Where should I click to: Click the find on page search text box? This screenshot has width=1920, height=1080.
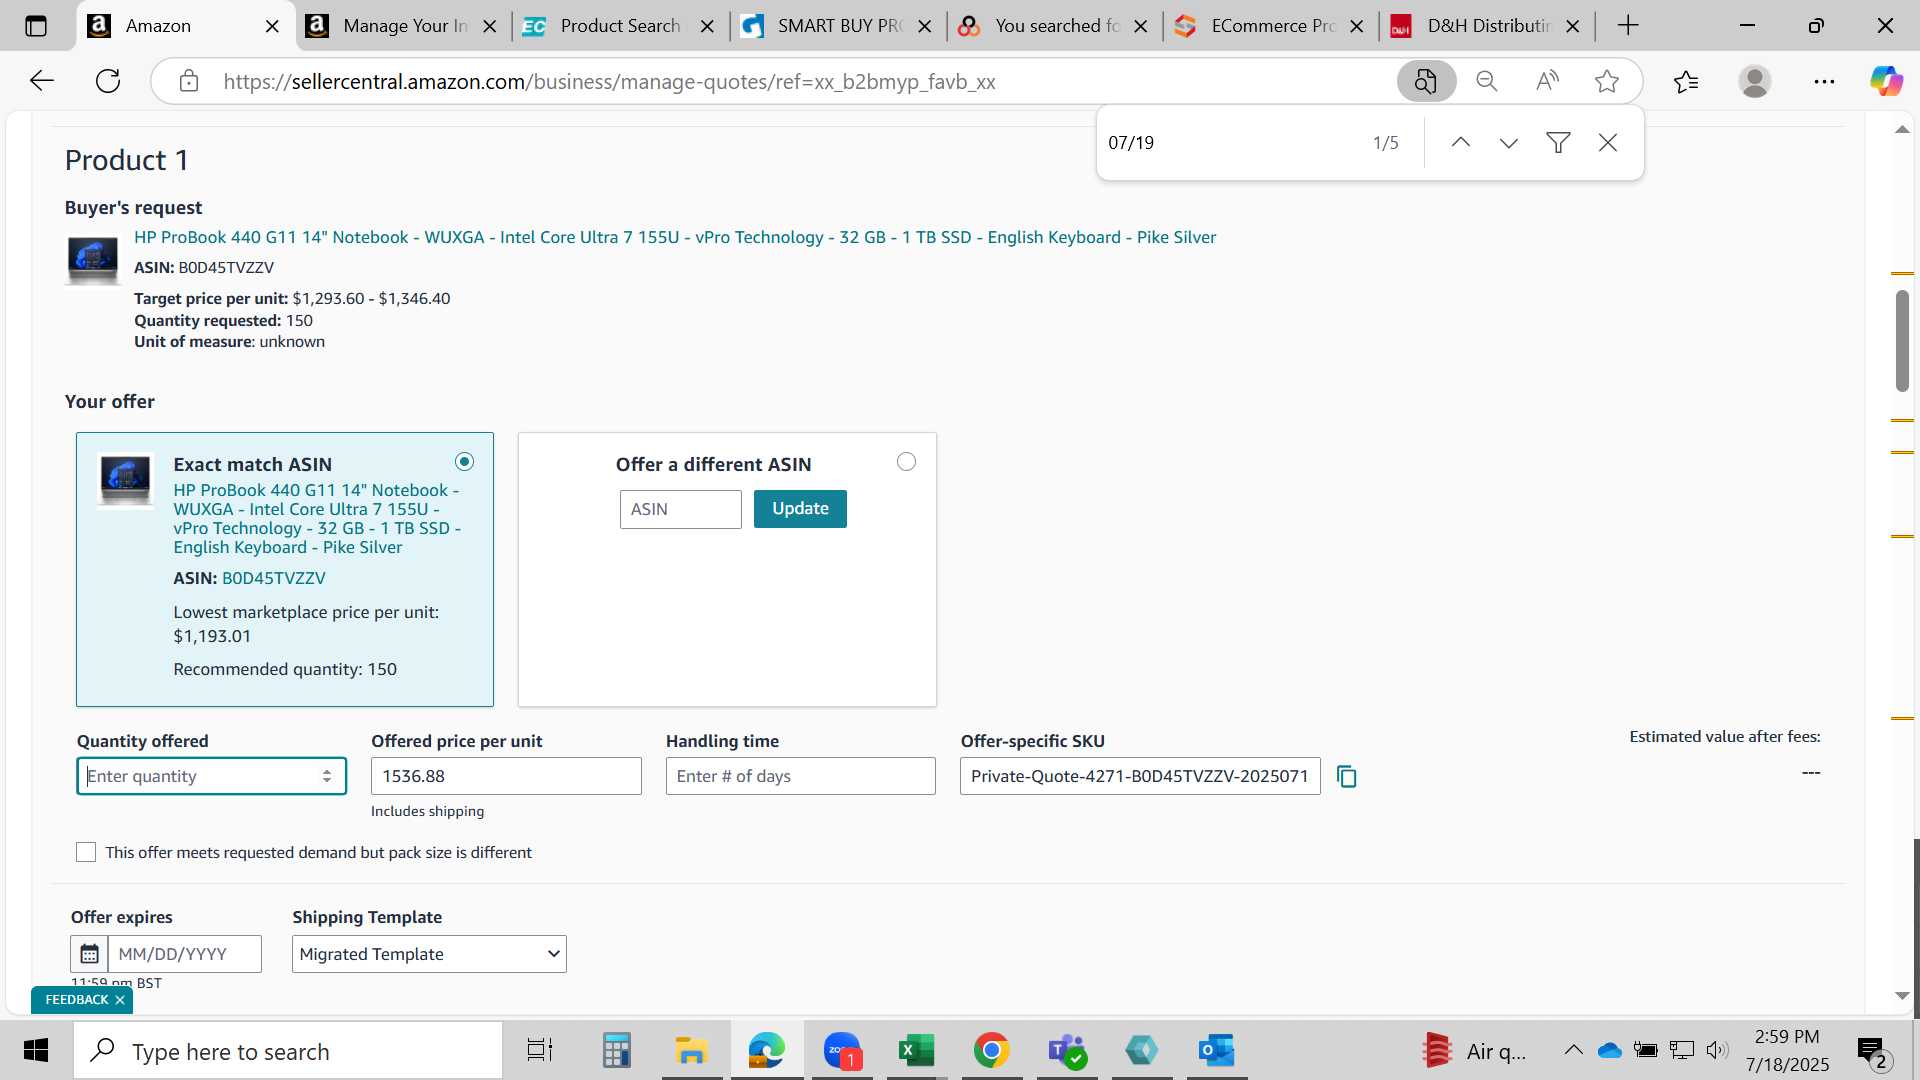click(x=1230, y=143)
